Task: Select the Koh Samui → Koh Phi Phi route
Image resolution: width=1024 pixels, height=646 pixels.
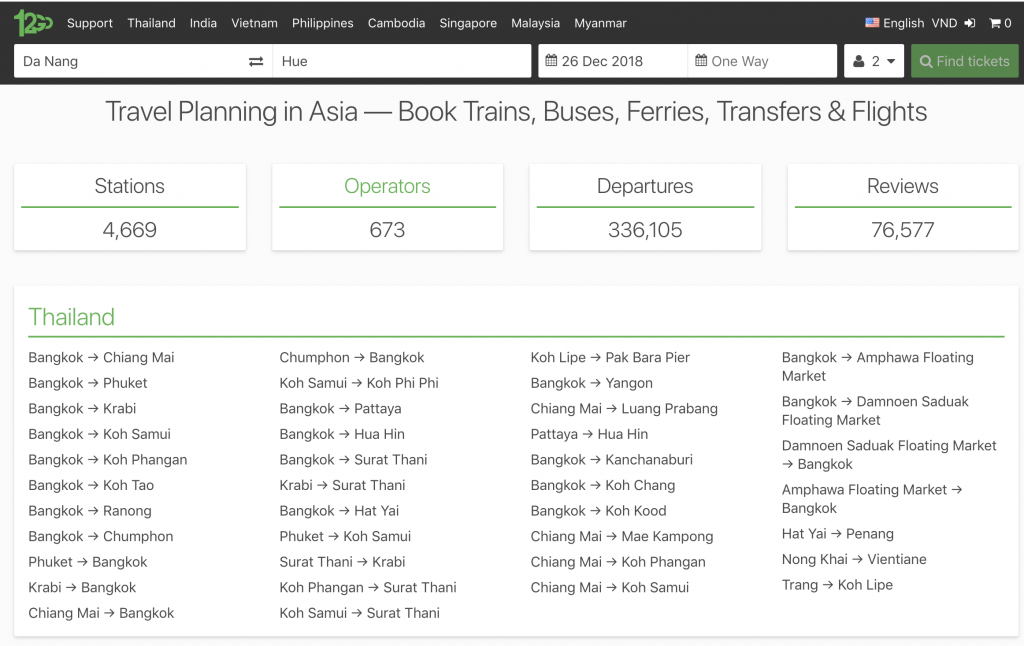Action: click(359, 383)
